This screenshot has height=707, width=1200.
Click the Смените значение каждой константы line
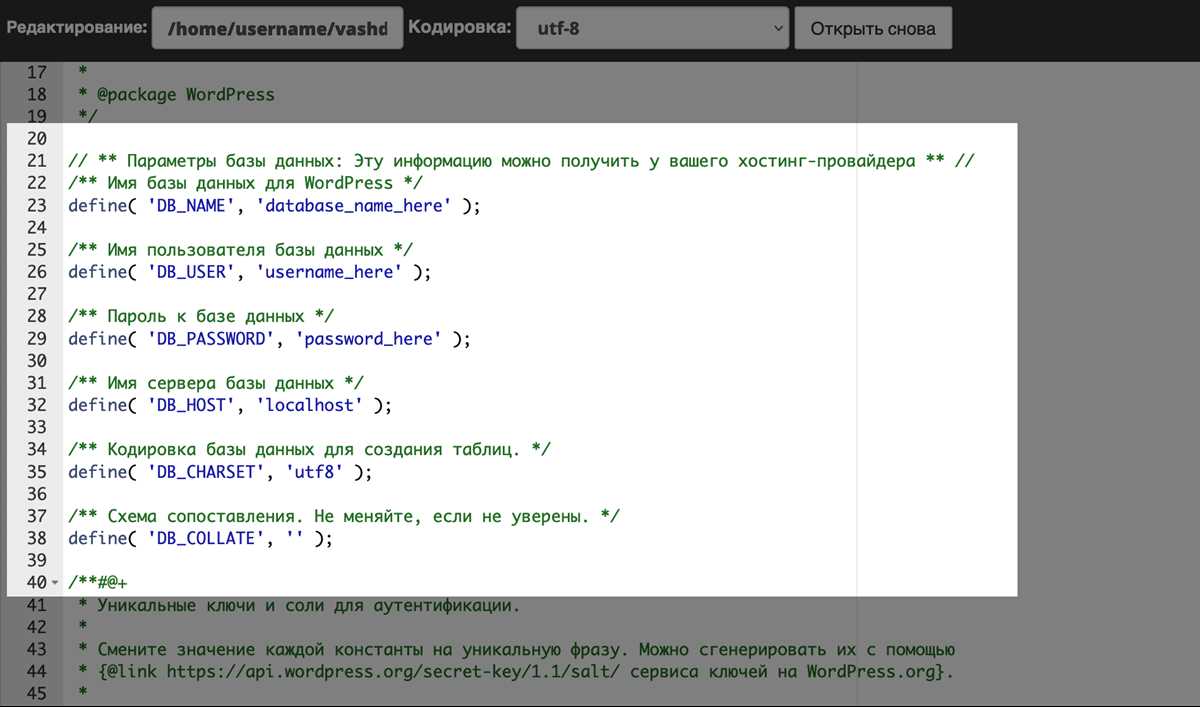coord(516,649)
